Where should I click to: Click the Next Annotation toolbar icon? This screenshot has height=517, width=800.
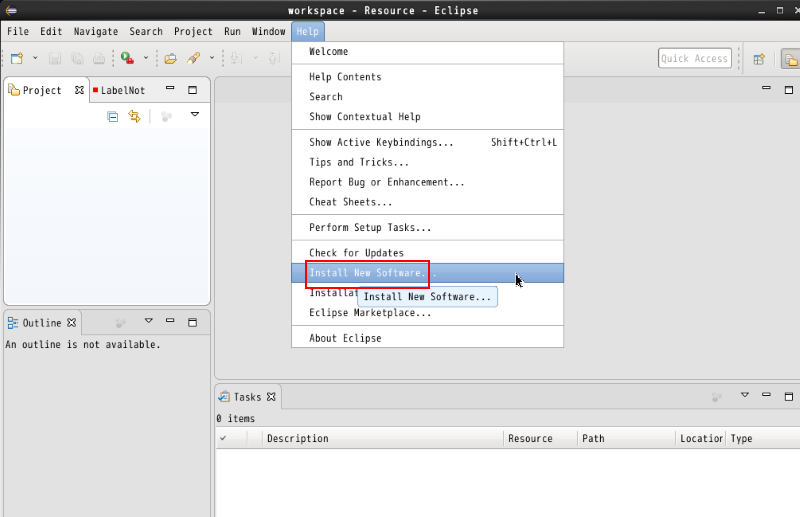point(236,58)
